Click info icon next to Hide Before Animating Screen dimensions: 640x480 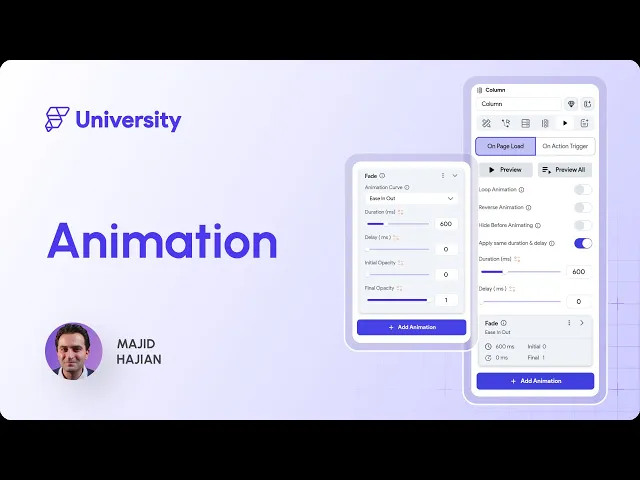(538, 226)
